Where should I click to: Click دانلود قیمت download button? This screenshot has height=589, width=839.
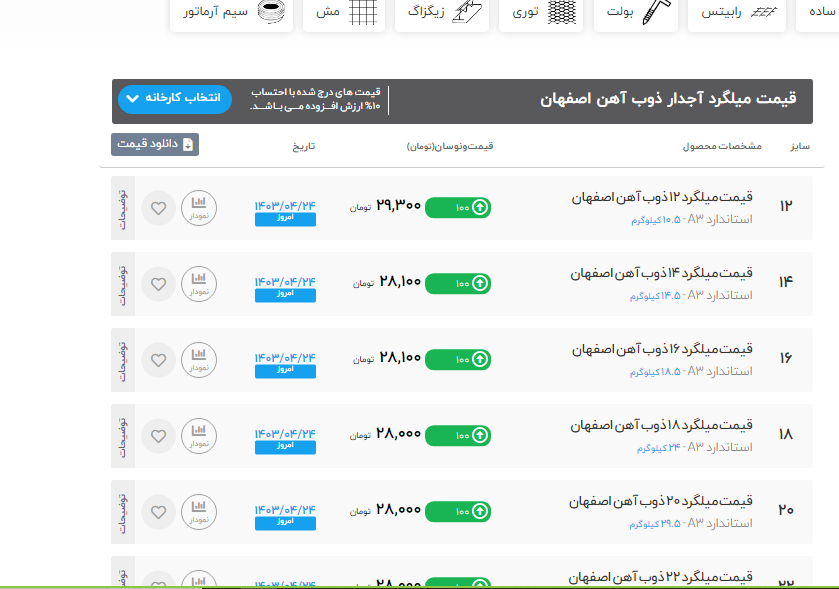click(155, 144)
